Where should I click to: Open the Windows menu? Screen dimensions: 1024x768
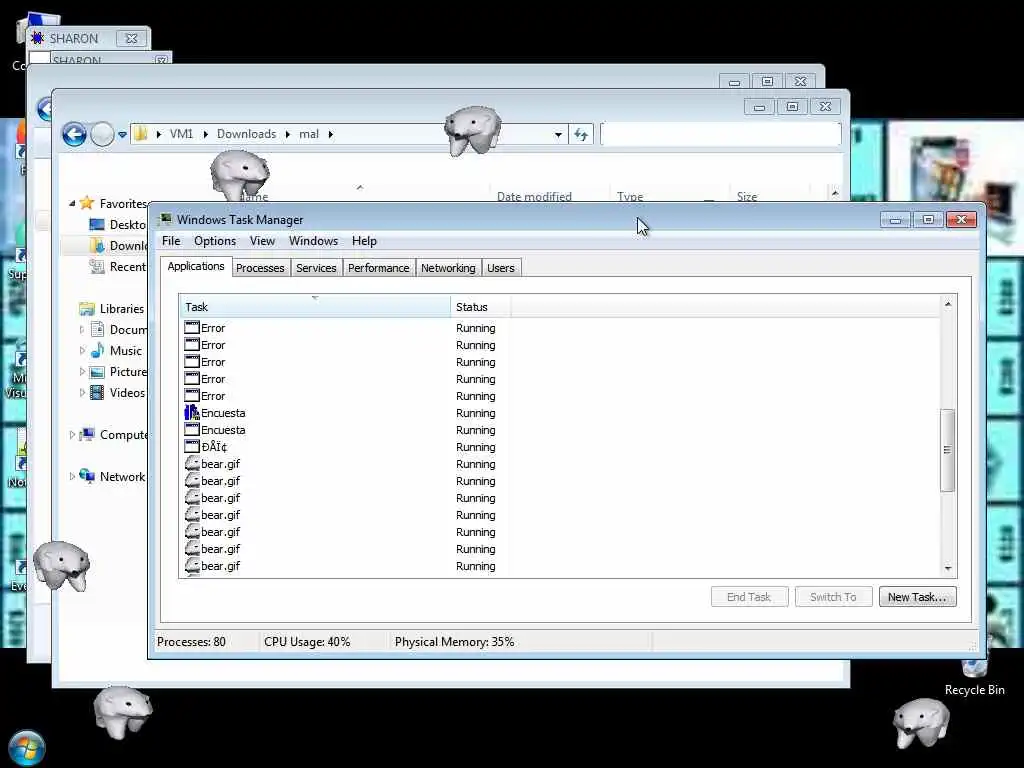[313, 241]
